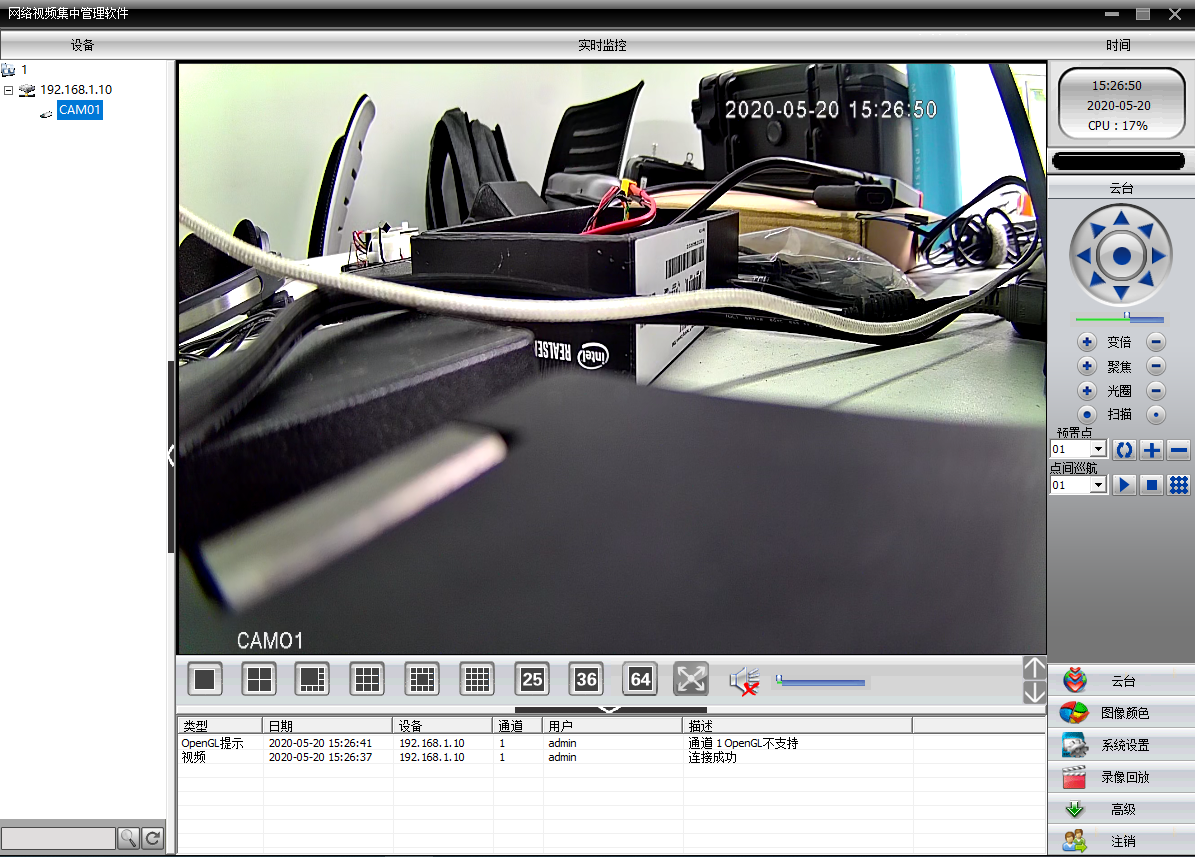Go to previous page up arrow
This screenshot has height=857, width=1195.
pyautogui.click(x=1034, y=668)
